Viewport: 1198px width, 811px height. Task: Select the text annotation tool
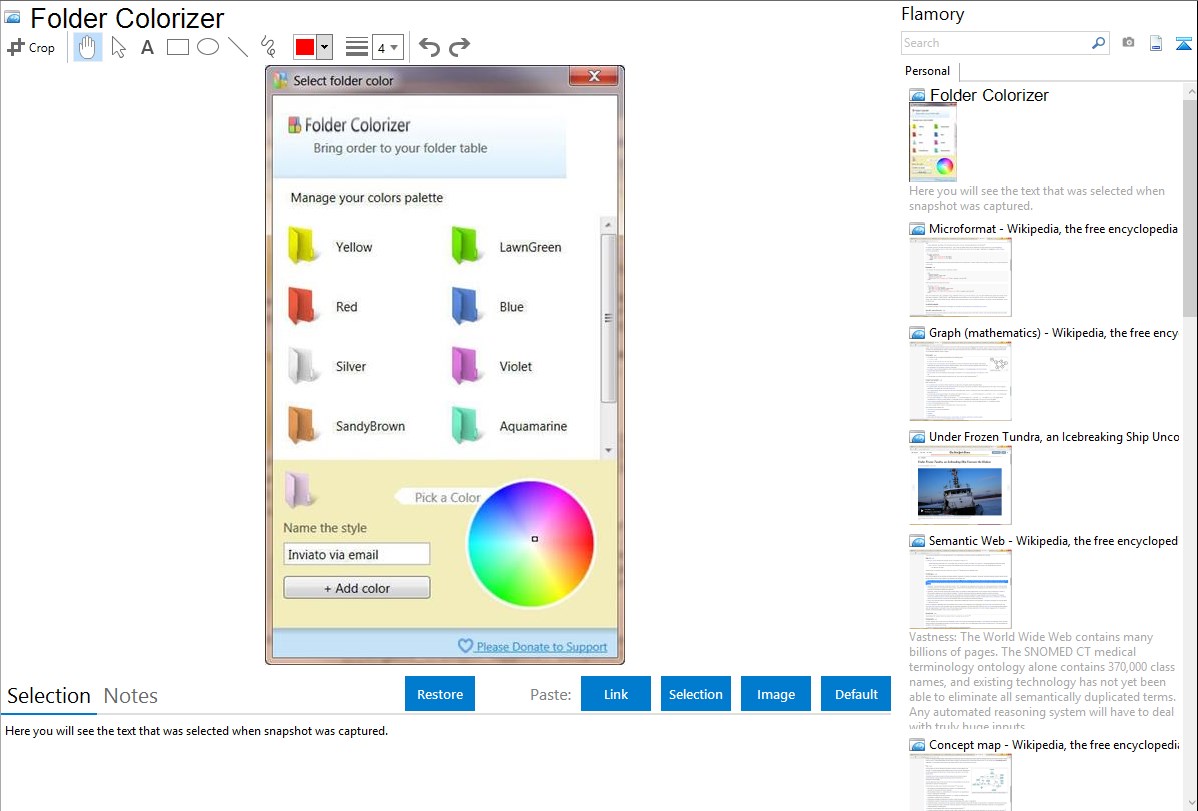[147, 47]
